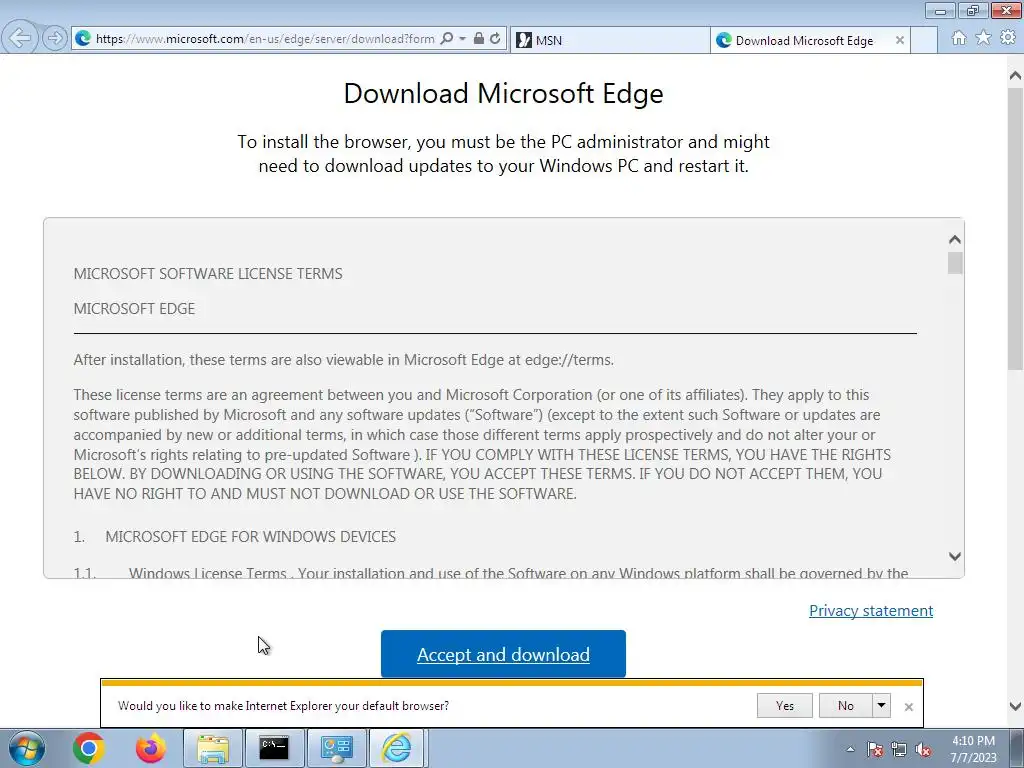This screenshot has width=1024, height=768.
Task: Open the Windows Start menu orb
Action: click(x=26, y=748)
